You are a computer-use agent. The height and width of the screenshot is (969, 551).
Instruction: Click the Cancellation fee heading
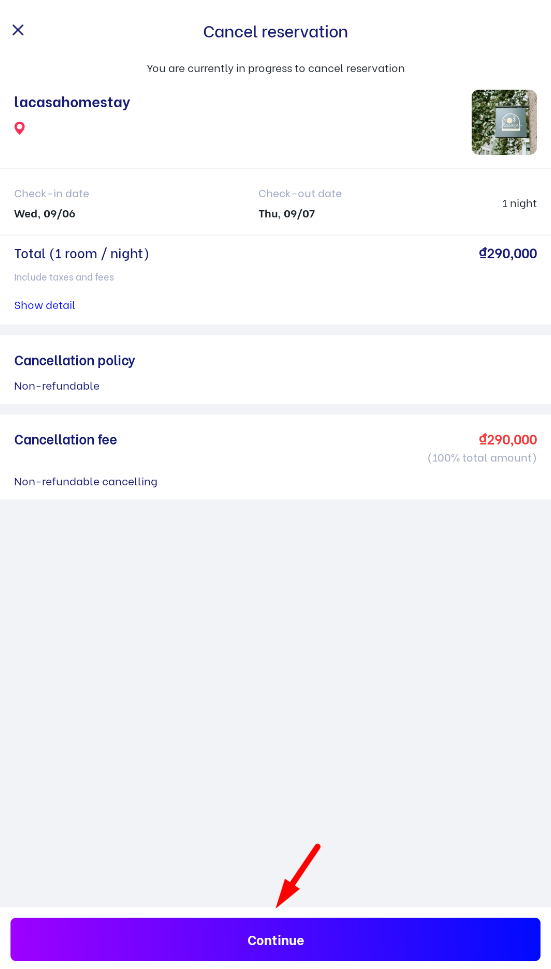click(x=65, y=439)
